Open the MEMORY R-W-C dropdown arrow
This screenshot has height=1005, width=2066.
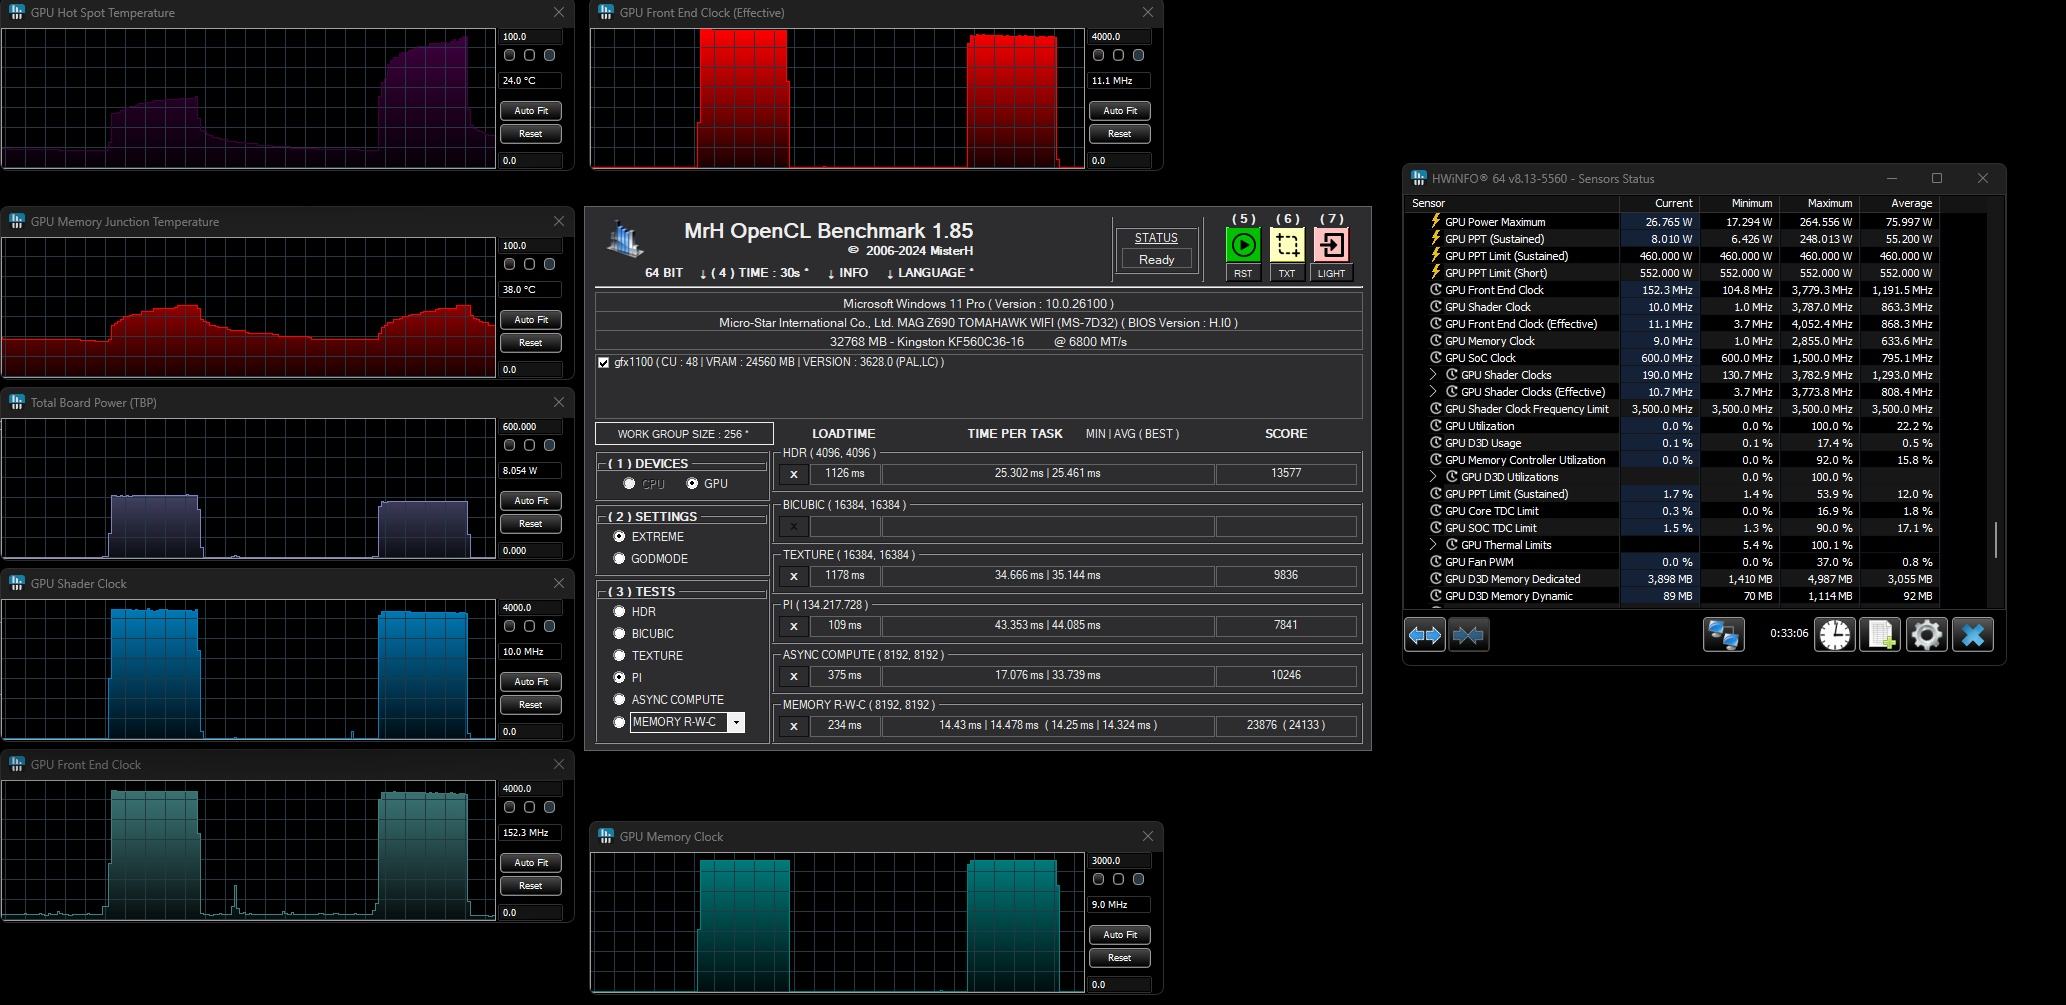tap(736, 722)
